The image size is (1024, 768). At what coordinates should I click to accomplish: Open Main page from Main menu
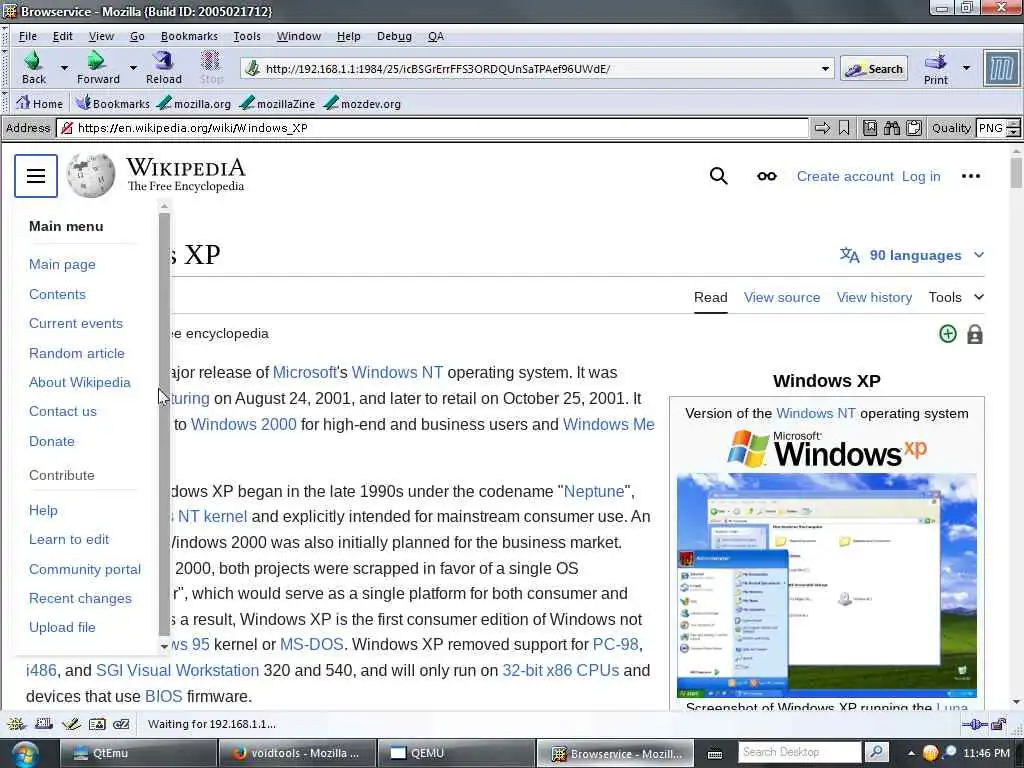click(x=62, y=264)
